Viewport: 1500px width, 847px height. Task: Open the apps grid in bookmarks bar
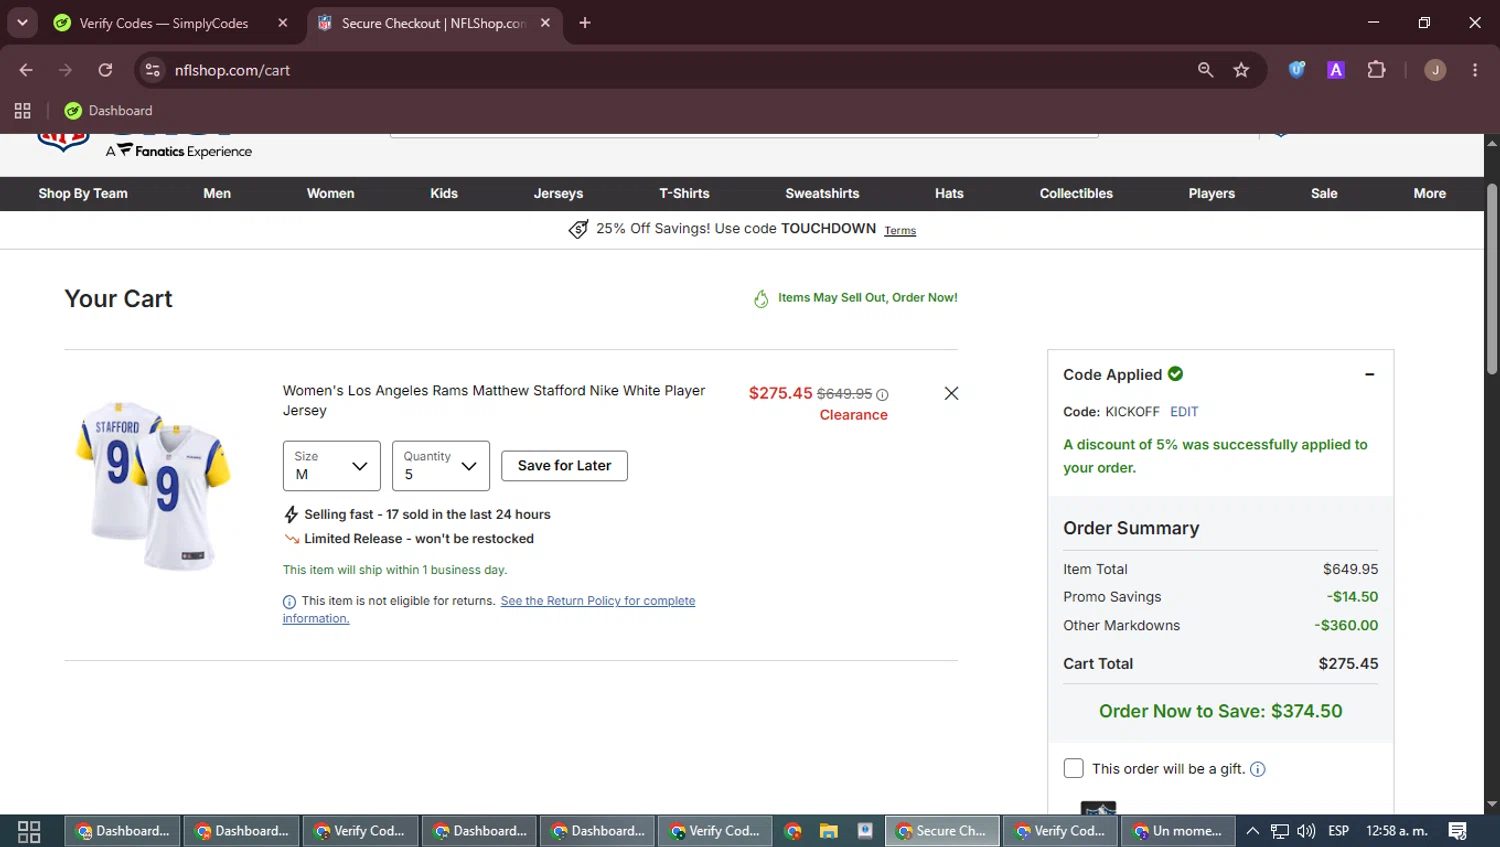[x=22, y=111]
